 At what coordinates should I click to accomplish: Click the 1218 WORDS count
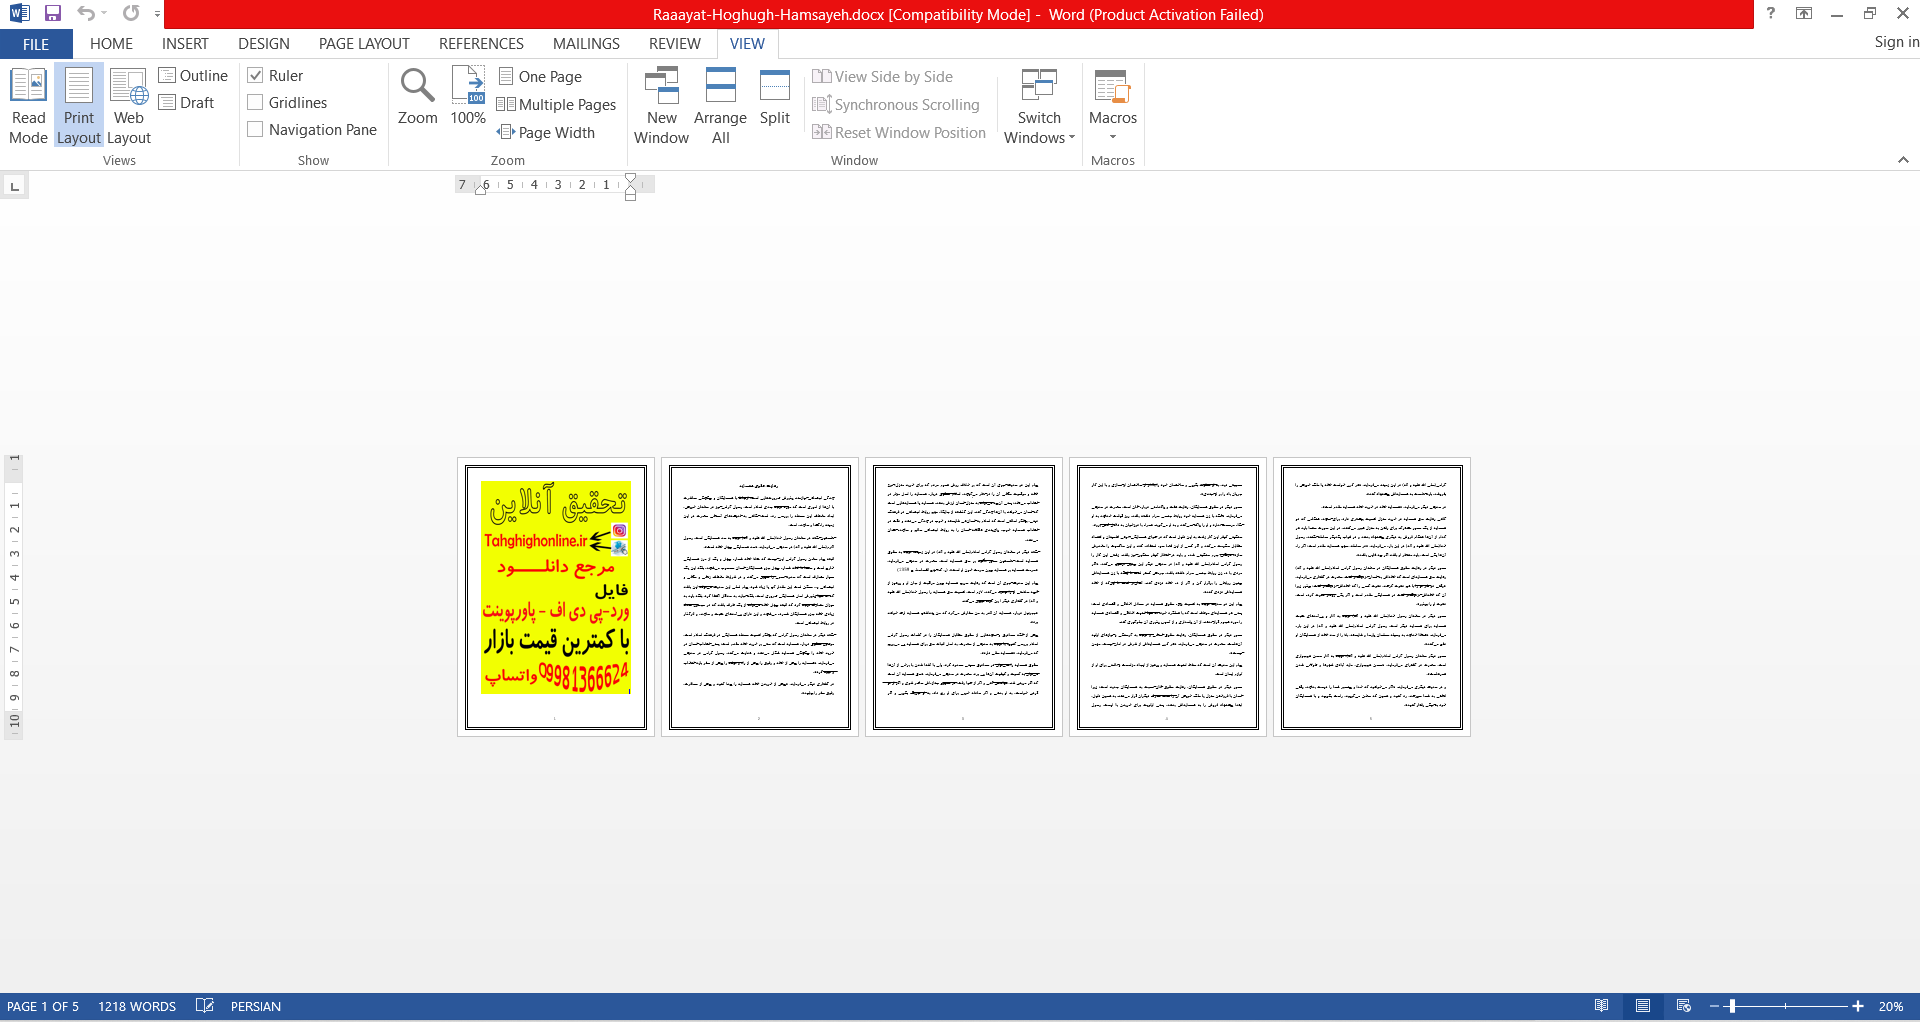(137, 1006)
